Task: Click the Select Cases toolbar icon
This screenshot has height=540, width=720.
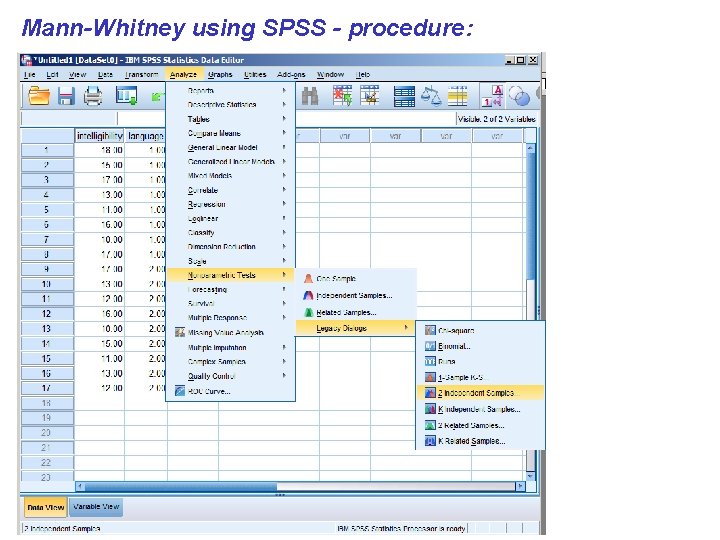Action: [x=457, y=96]
